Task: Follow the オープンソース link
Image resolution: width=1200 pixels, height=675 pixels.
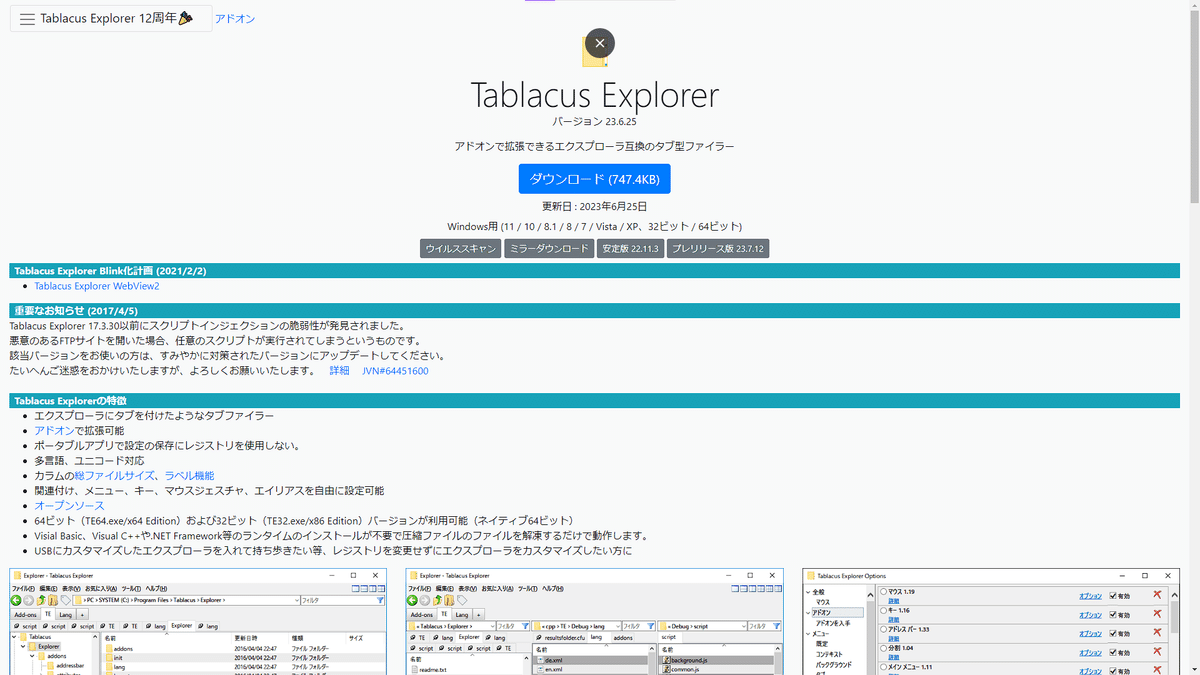Action: [69, 506]
